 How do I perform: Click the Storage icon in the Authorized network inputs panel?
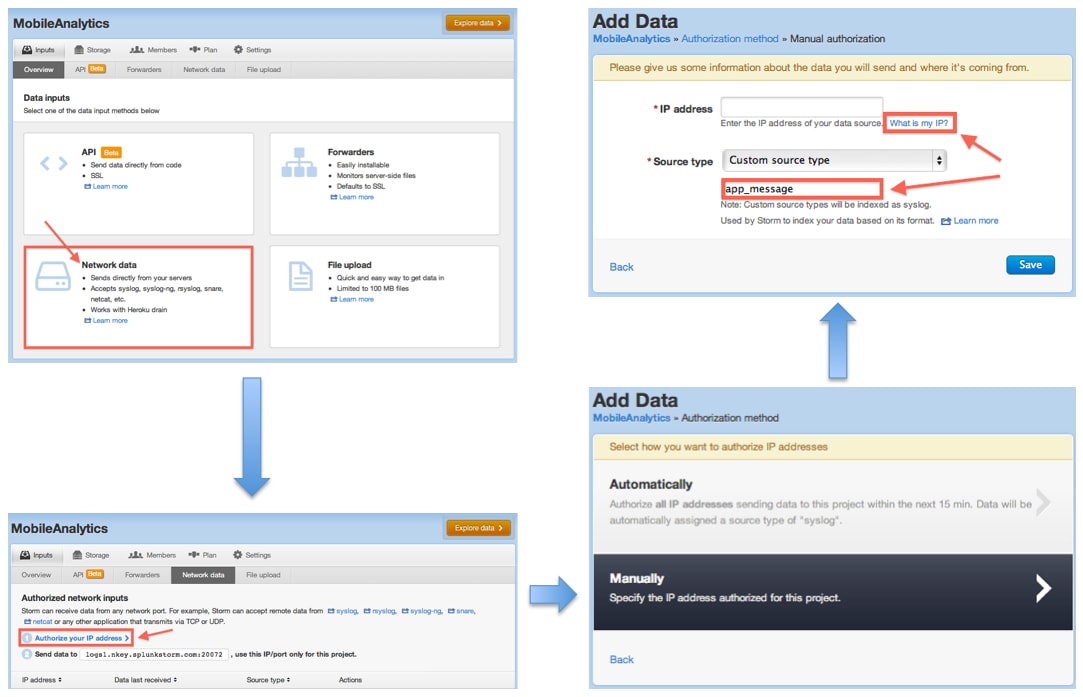77,555
